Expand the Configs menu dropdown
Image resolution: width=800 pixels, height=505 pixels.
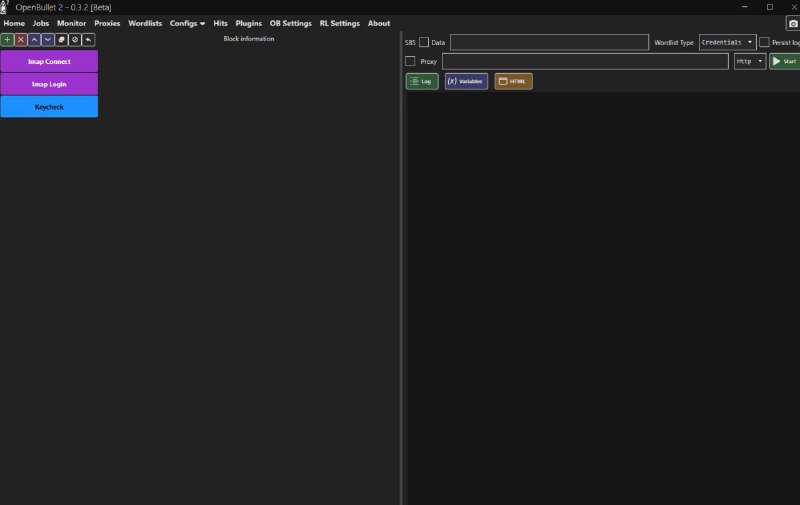pyautogui.click(x=187, y=23)
